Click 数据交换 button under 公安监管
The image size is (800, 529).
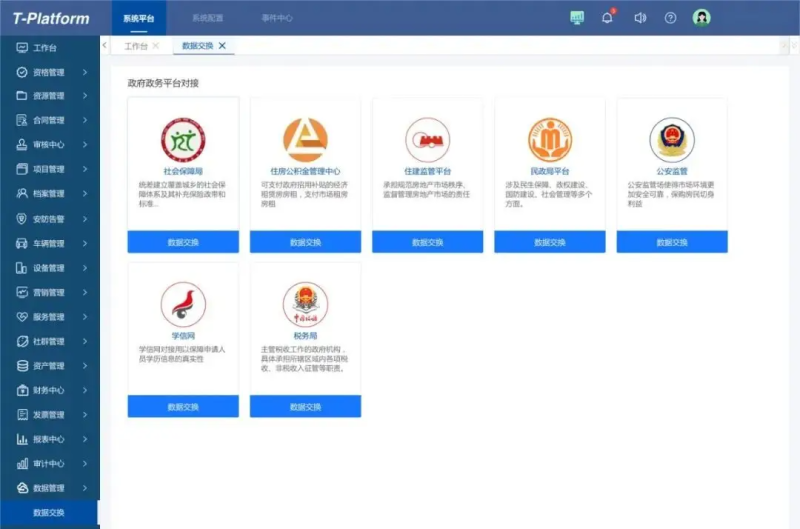[x=672, y=242]
